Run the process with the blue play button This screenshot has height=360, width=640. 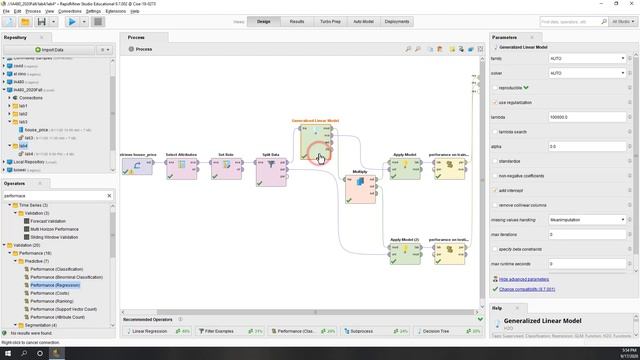point(72,22)
